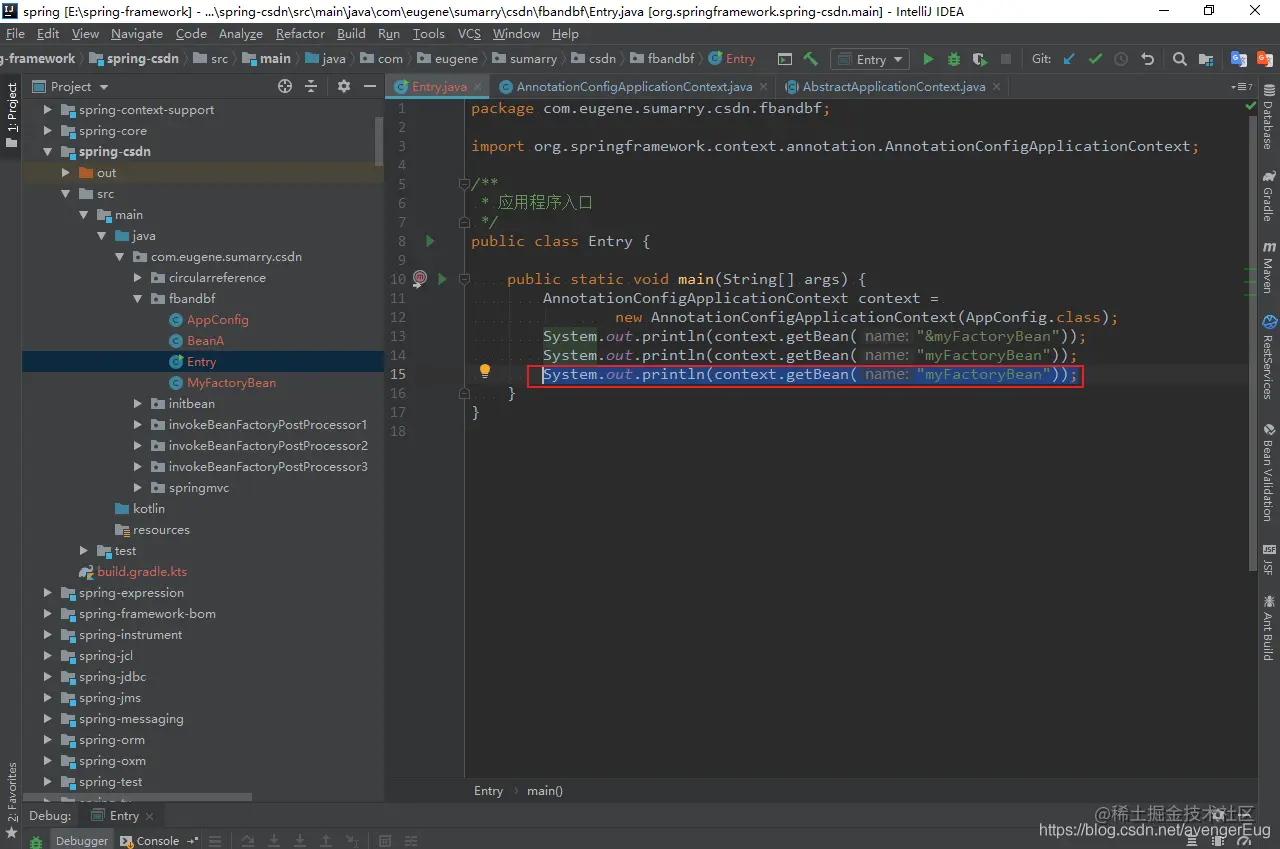The height and width of the screenshot is (849, 1280).
Task: Run the Entry configuration with green play button
Action: (928, 59)
